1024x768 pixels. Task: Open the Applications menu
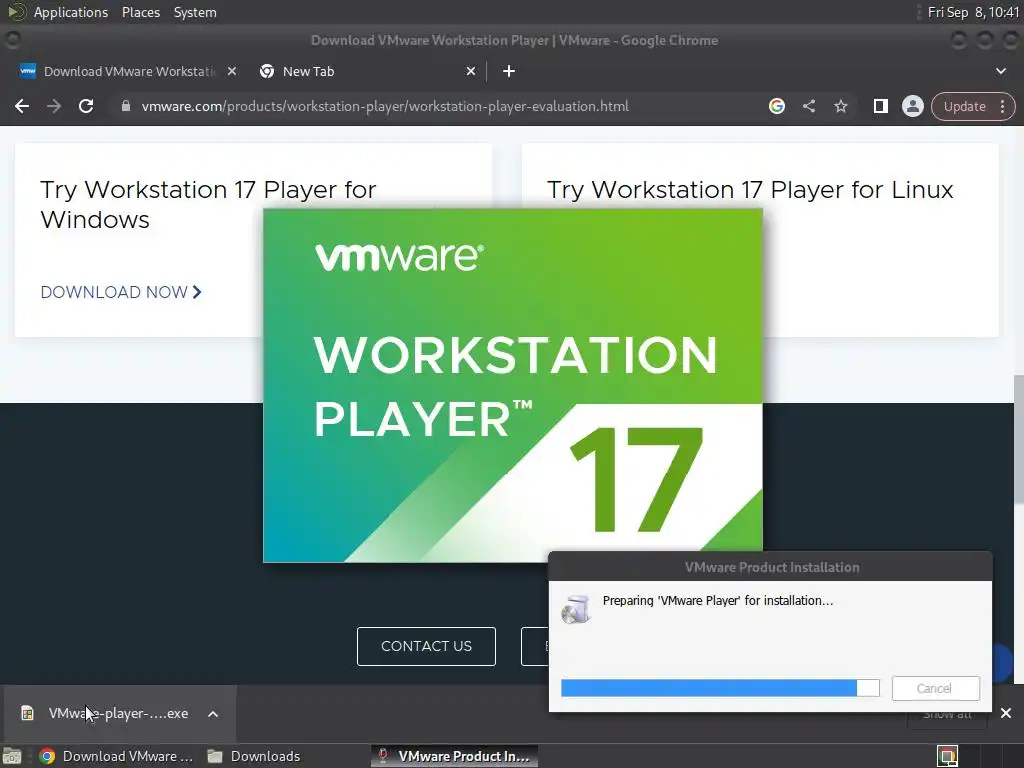click(71, 12)
